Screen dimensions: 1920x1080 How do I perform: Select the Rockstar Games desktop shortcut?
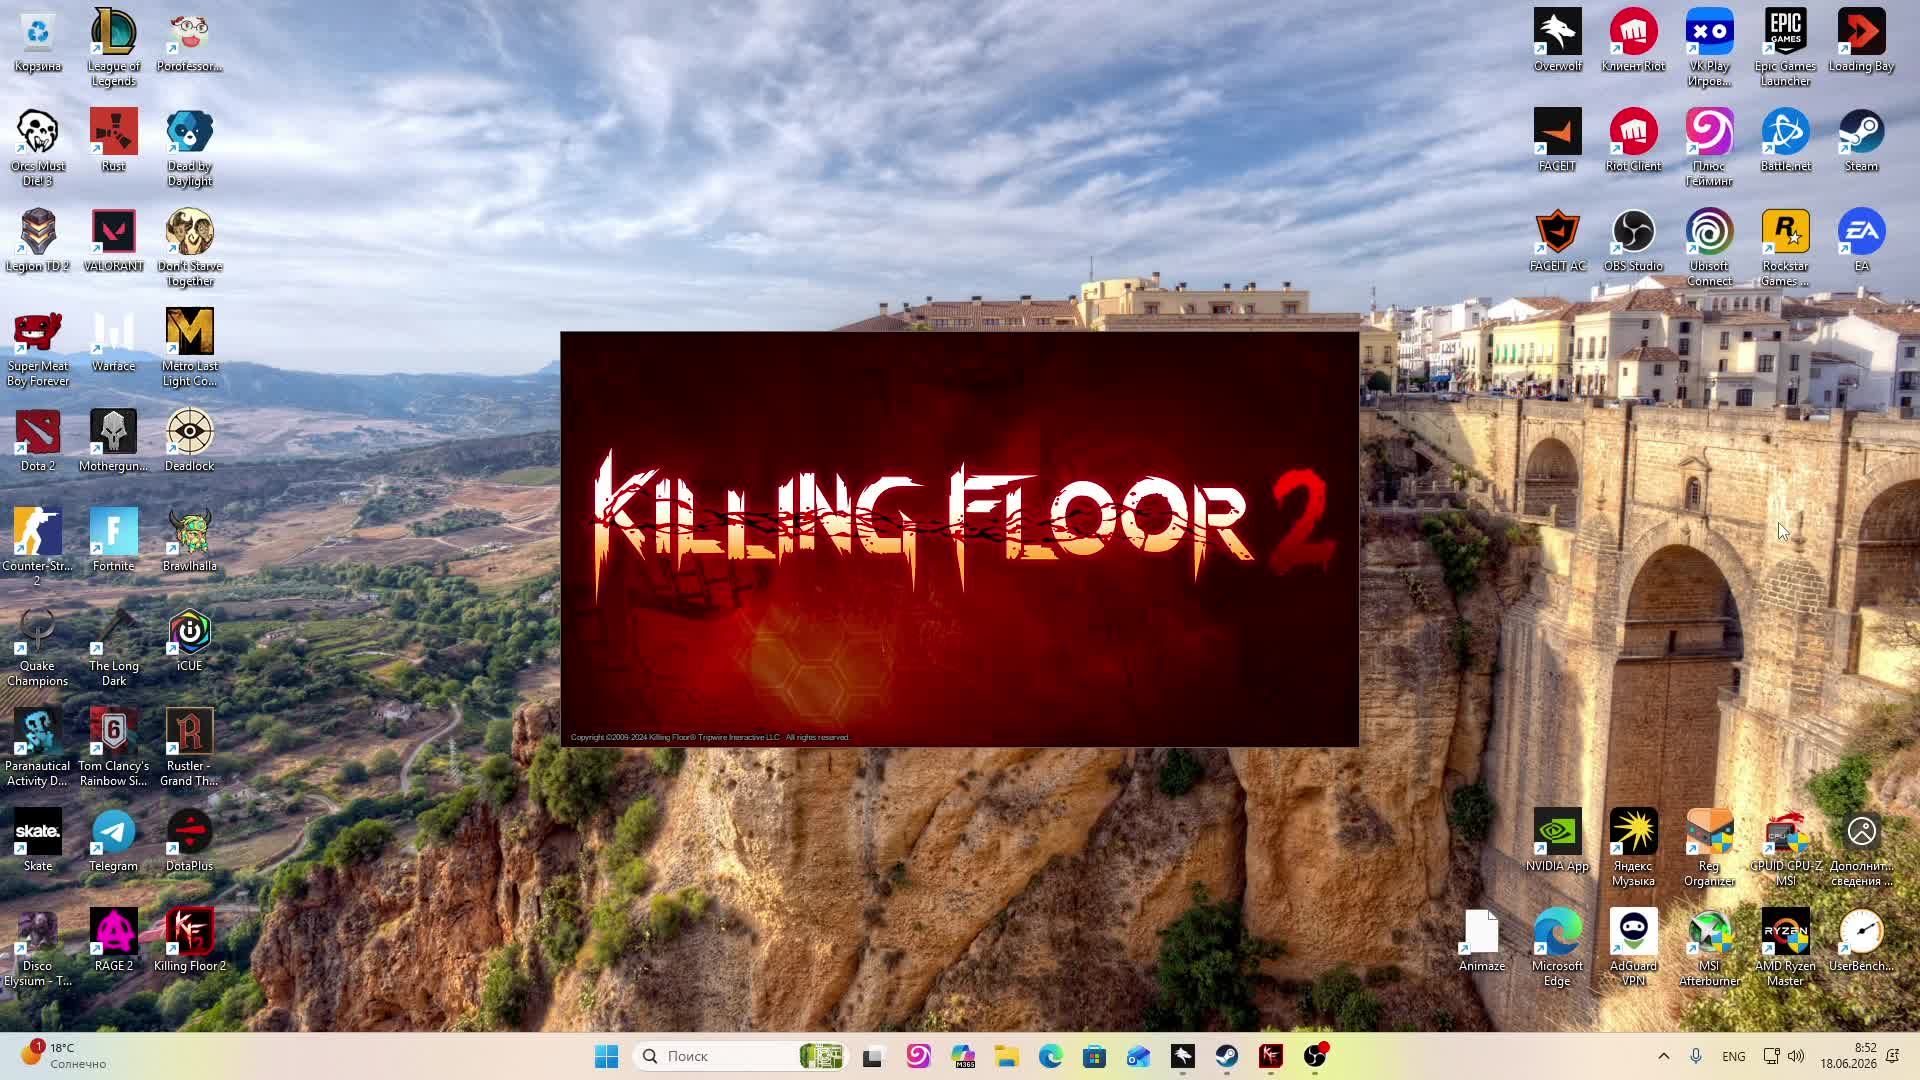pyautogui.click(x=1785, y=247)
